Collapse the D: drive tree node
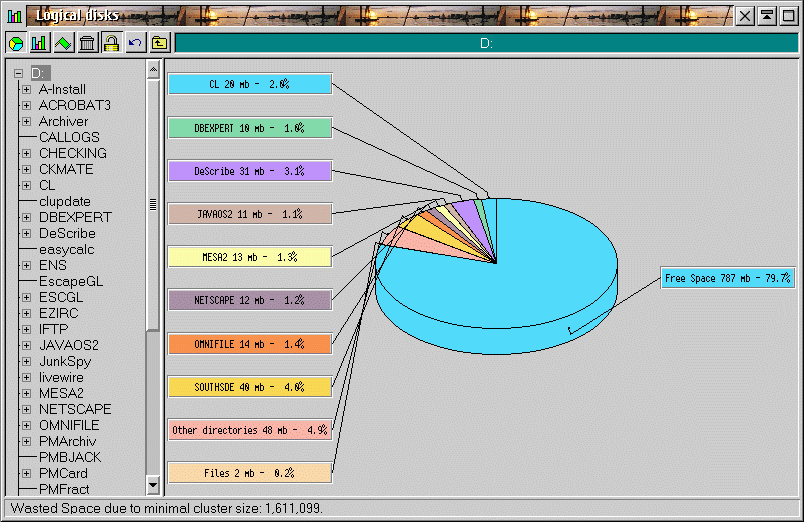 18,73
